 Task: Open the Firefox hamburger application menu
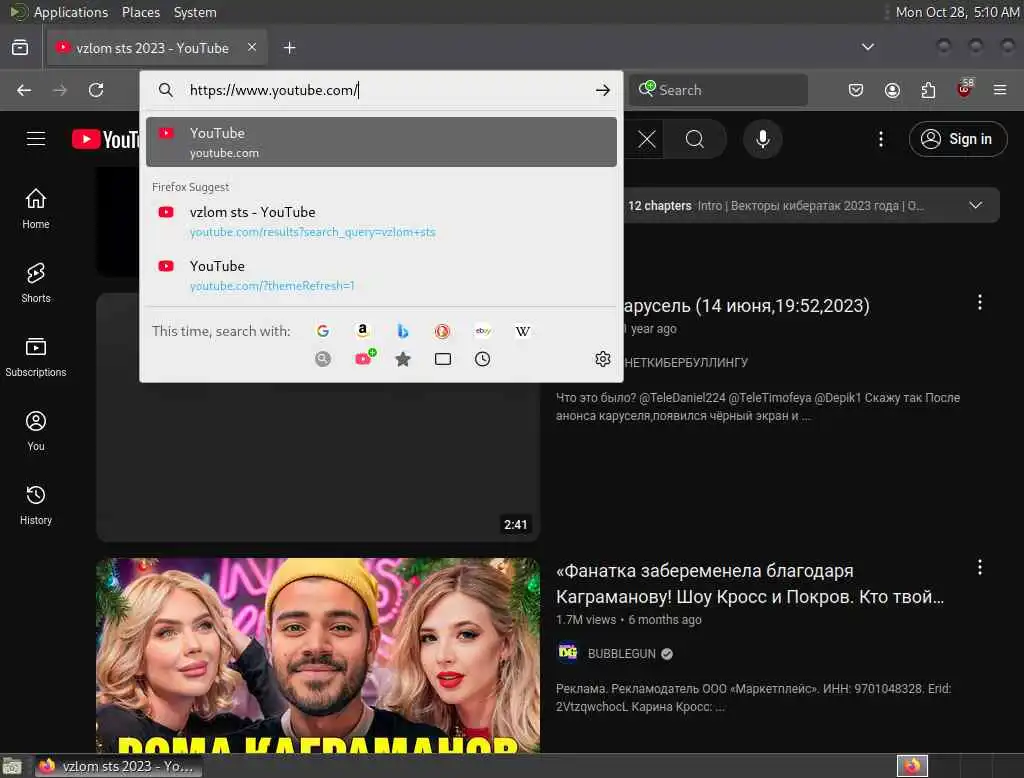[1000, 90]
